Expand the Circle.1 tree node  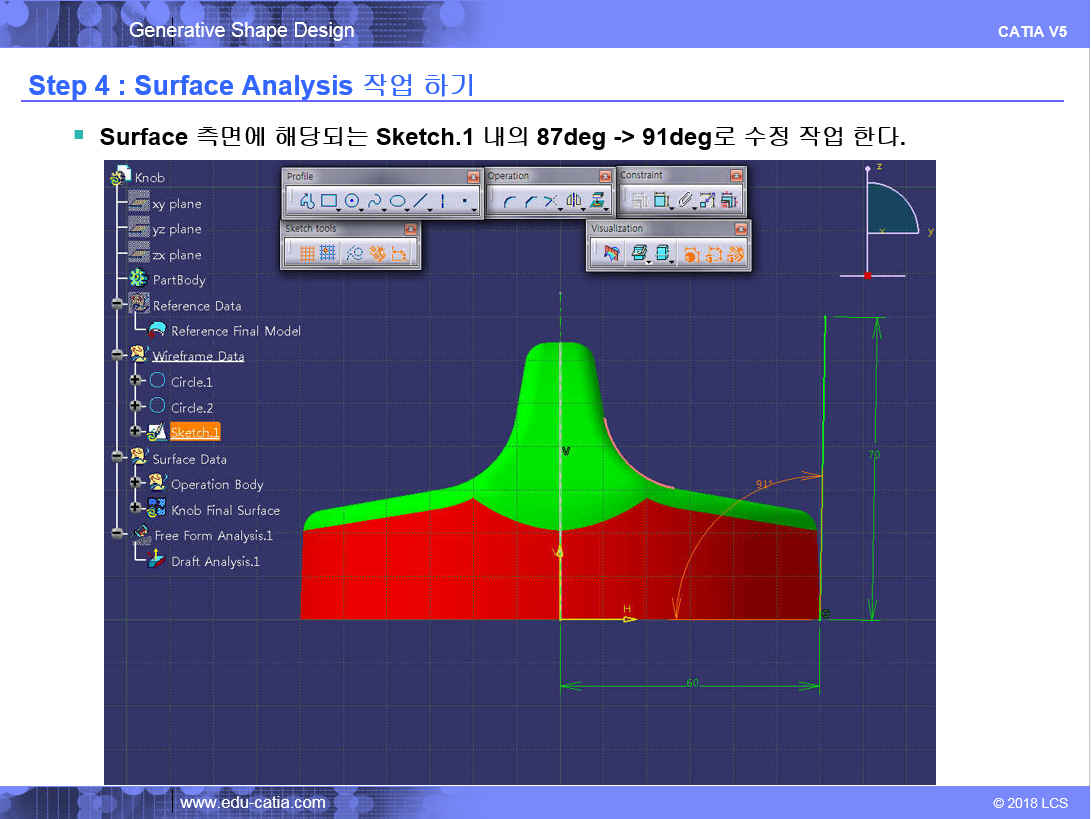click(135, 381)
